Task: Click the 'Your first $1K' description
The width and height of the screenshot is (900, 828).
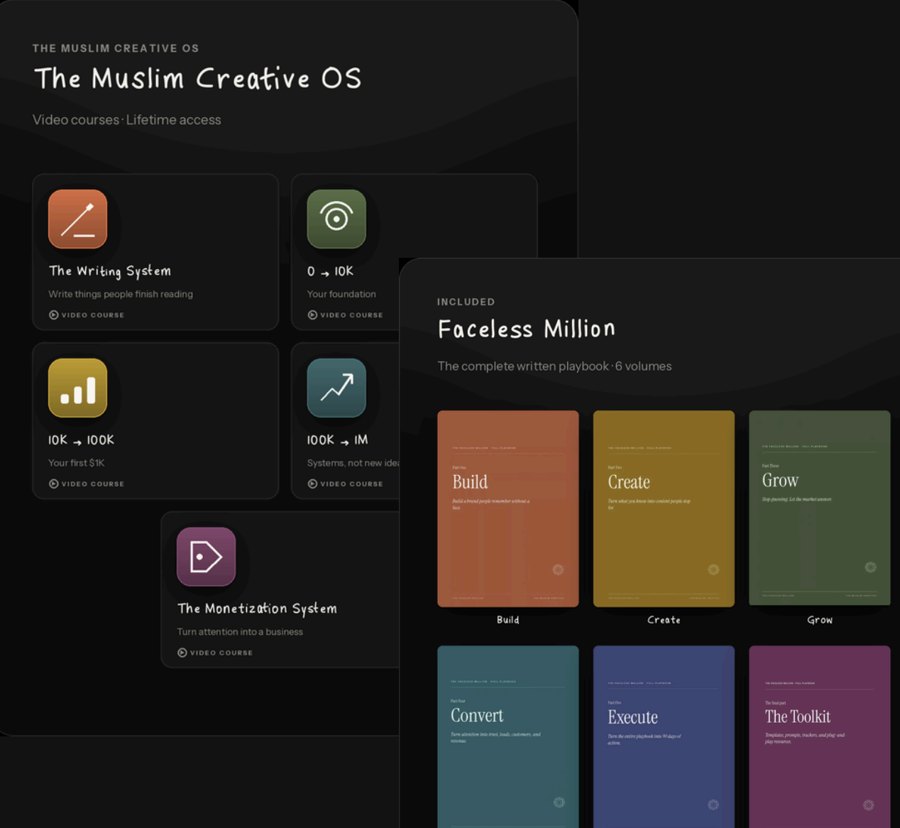Action: (76, 462)
